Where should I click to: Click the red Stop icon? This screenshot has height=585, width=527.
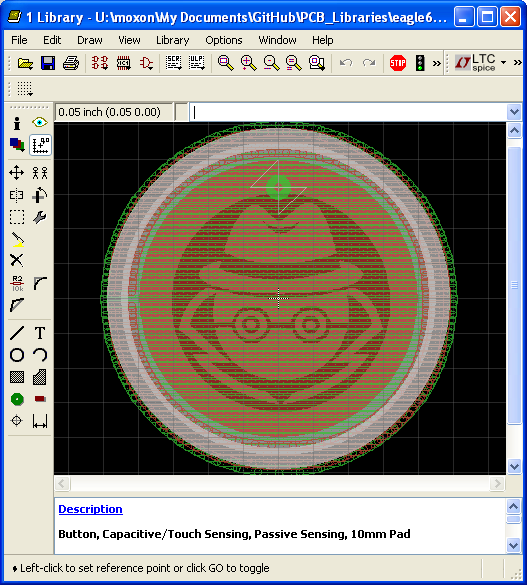(398, 63)
